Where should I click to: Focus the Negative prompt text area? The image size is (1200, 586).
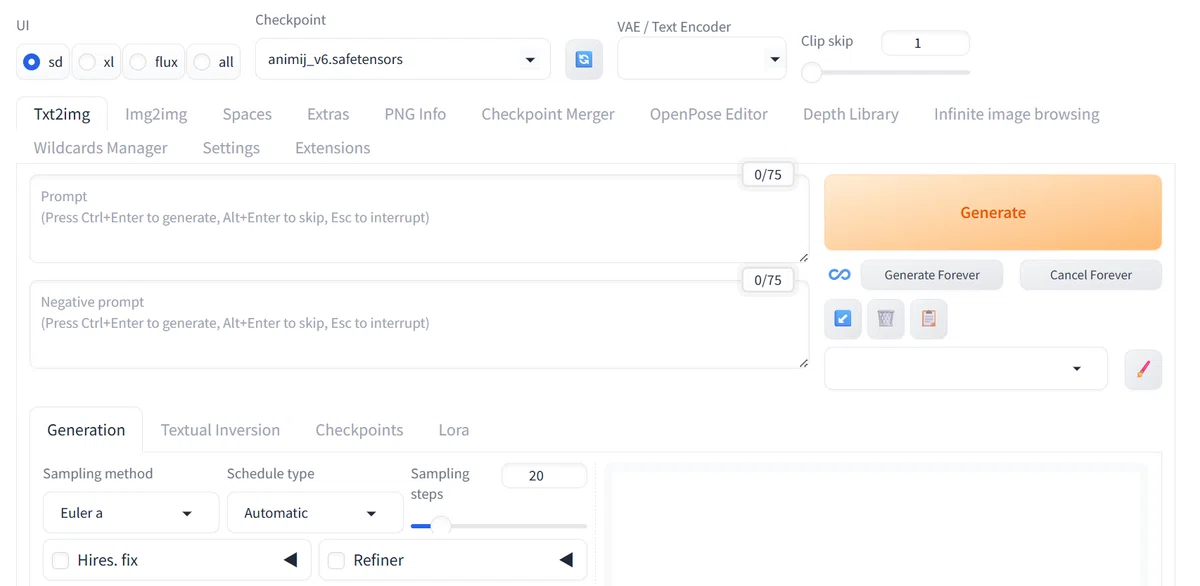tap(419, 325)
